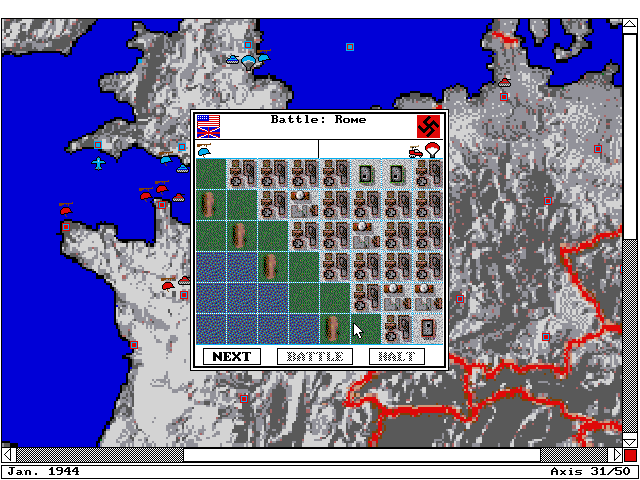This screenshot has width=640, height=480.
Task: Click the domed building tile in grid's third row
Action: point(366,236)
